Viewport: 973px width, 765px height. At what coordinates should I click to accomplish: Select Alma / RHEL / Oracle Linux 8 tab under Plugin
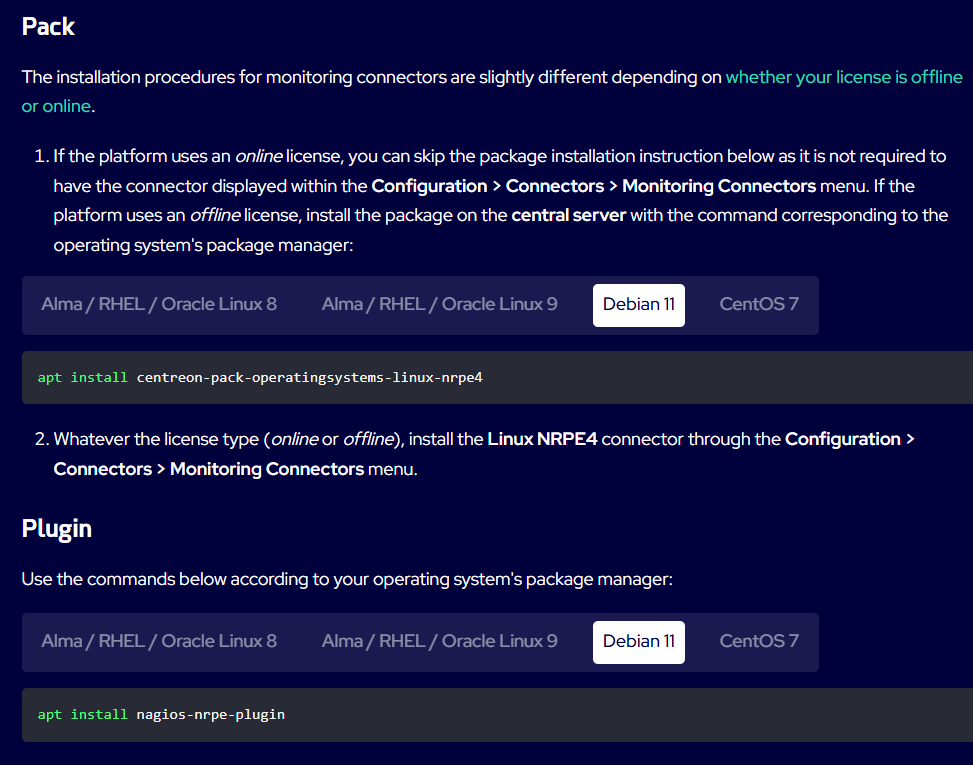pos(159,642)
